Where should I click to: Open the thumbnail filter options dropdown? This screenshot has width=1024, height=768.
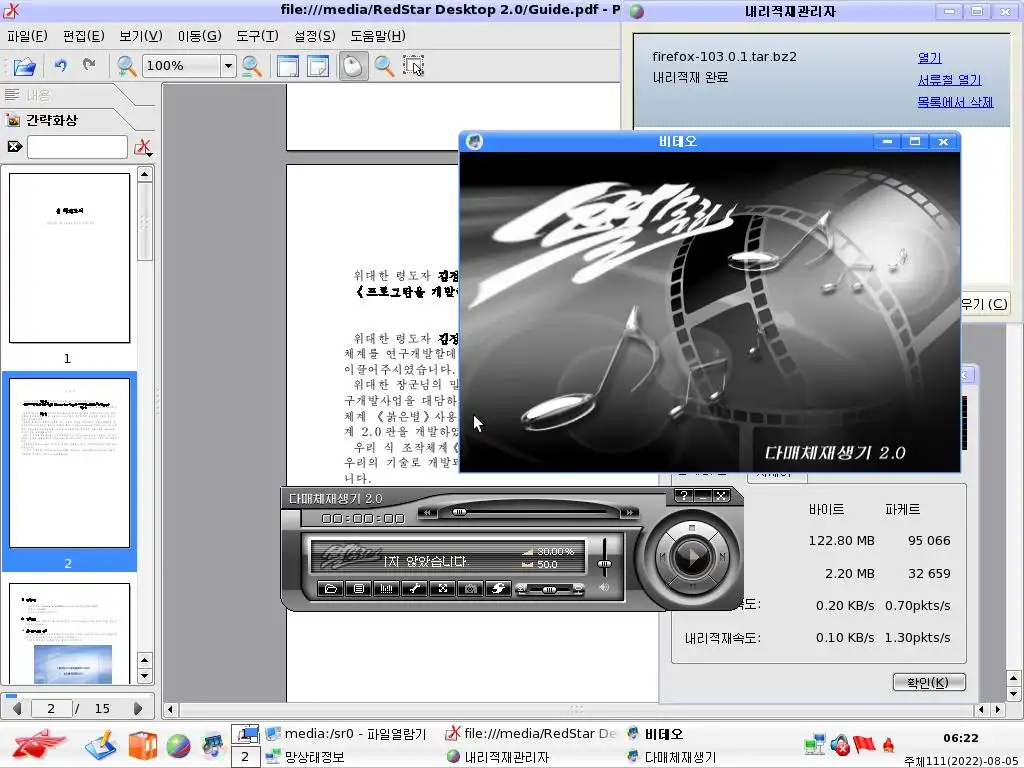point(143,148)
